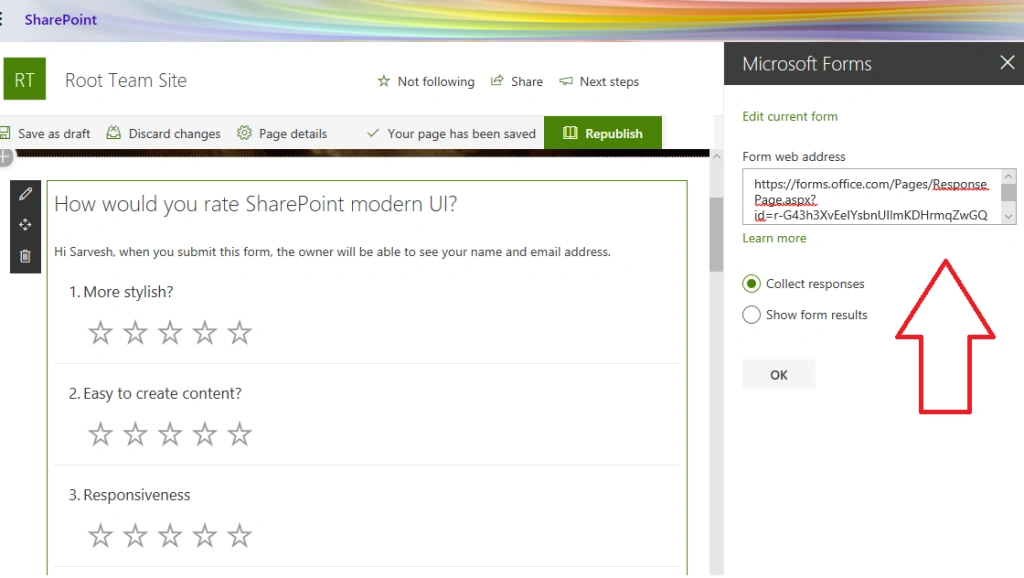This screenshot has height=578, width=1024.
Task: Rate Easy to create content five stars
Action: 239,434
